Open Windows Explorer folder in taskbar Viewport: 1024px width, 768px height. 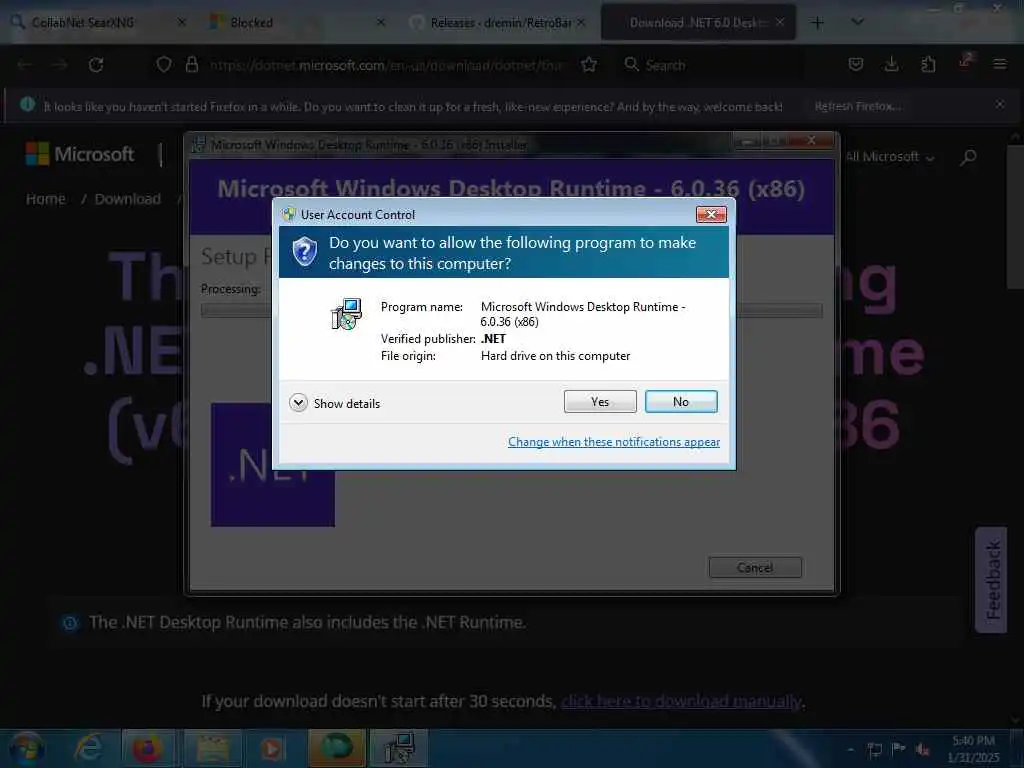(x=212, y=748)
